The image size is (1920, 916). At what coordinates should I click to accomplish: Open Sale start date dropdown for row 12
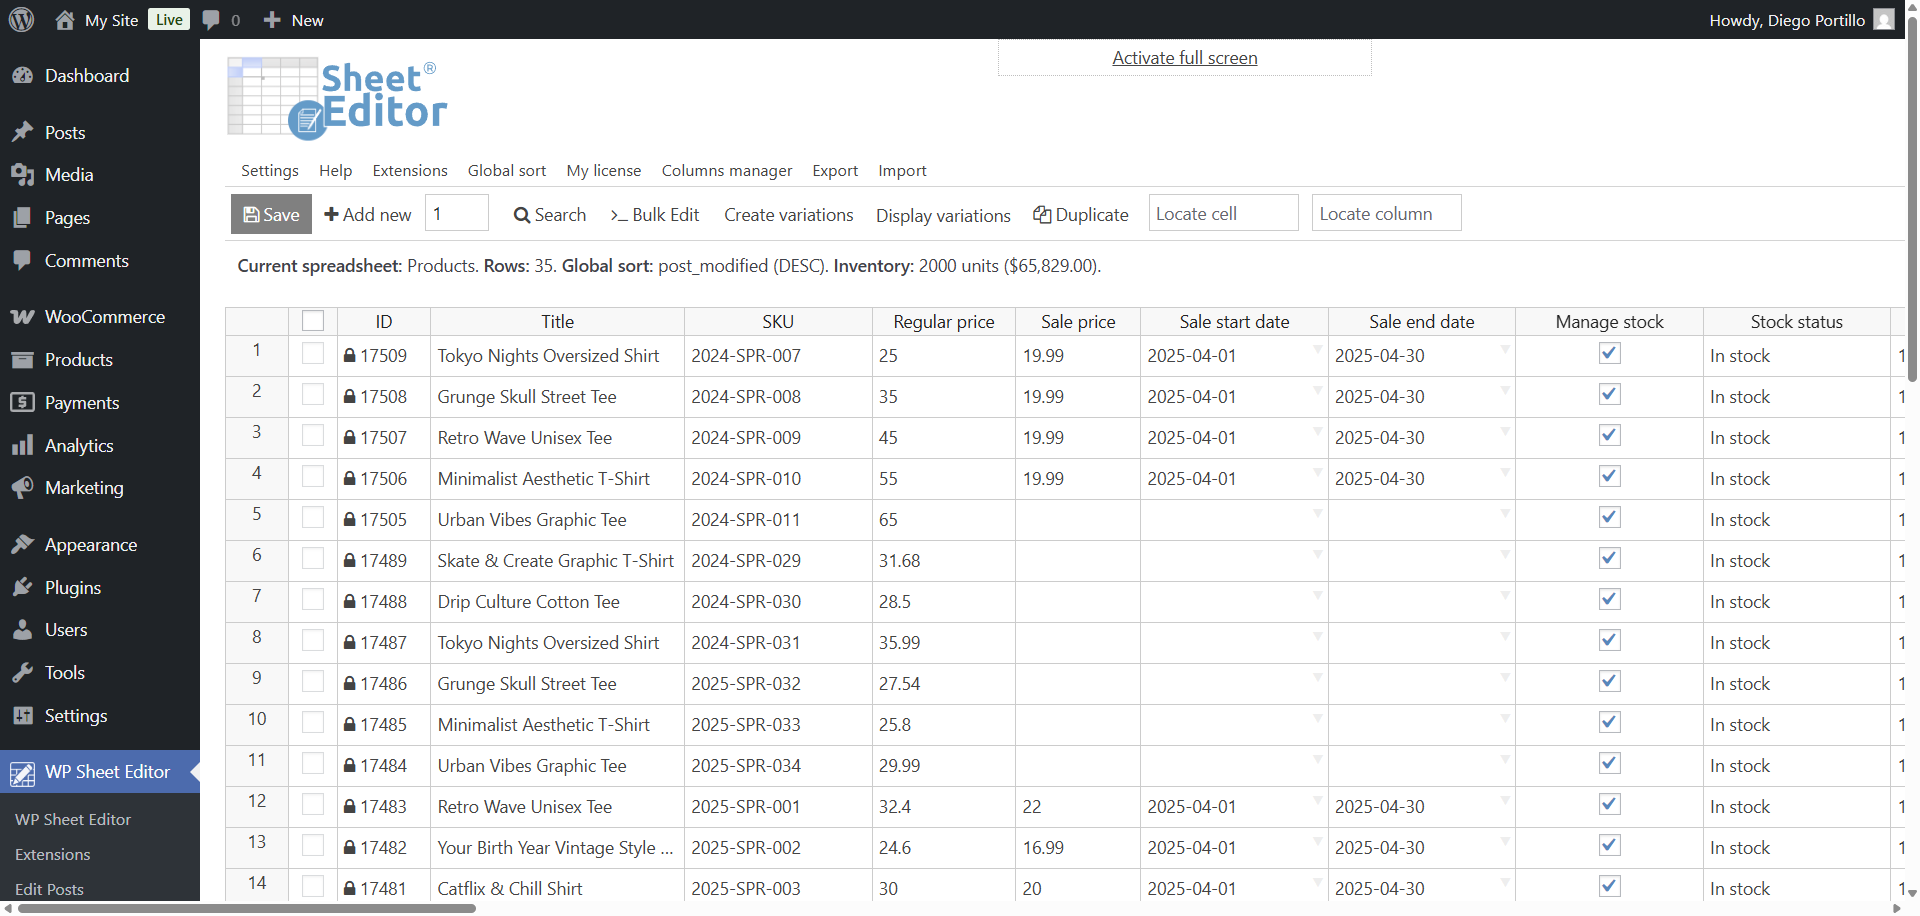[x=1317, y=800]
